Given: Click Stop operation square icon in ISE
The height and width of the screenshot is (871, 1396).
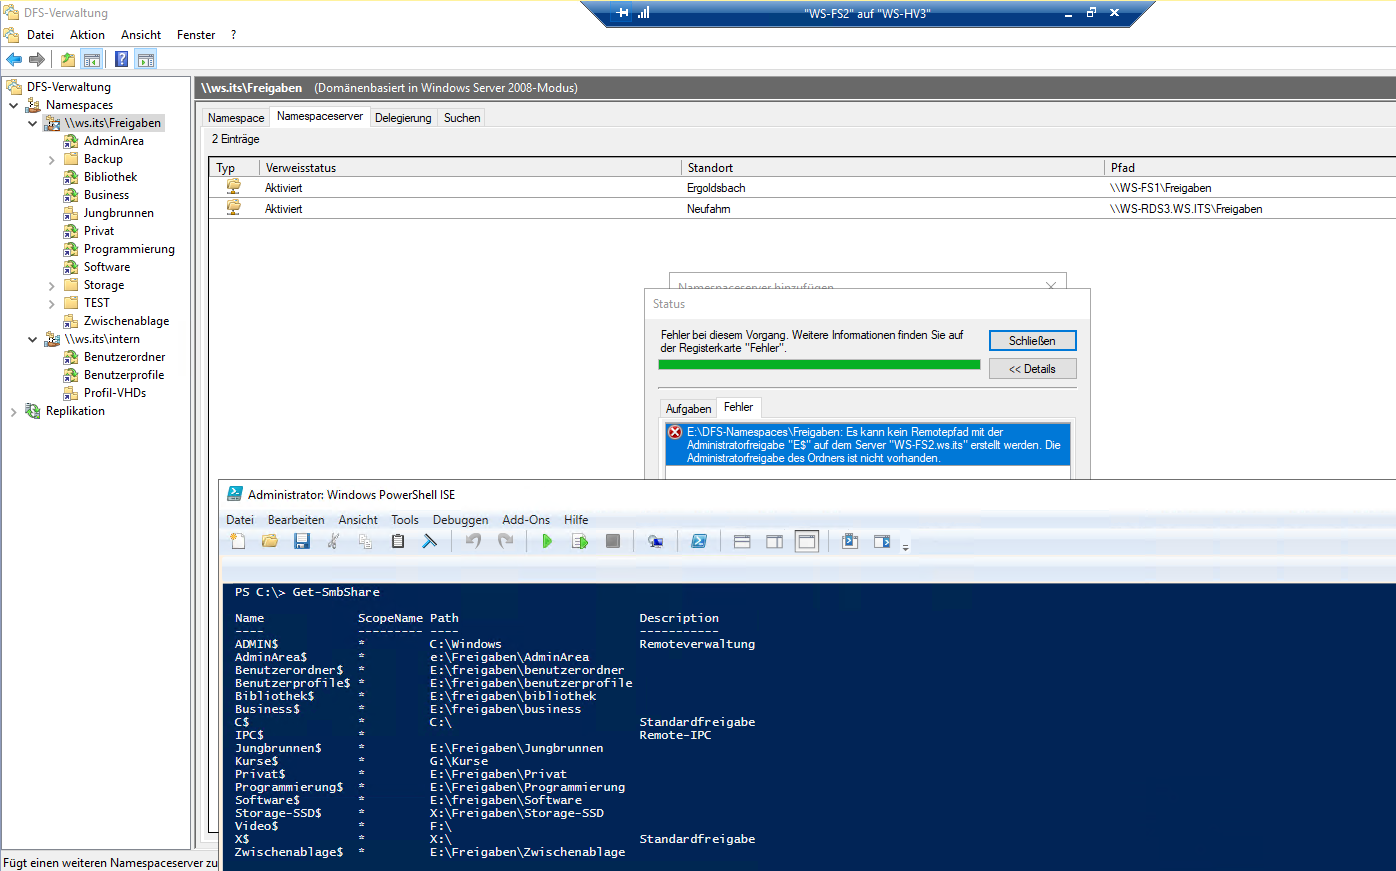Looking at the screenshot, I should point(613,541).
